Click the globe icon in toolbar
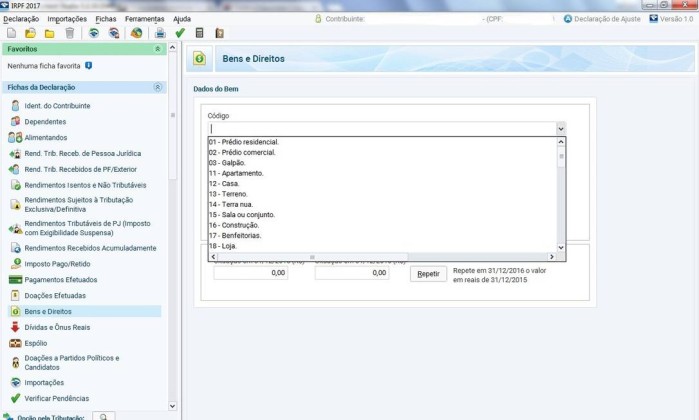Image resolution: width=699 pixels, height=420 pixels. 137,33
